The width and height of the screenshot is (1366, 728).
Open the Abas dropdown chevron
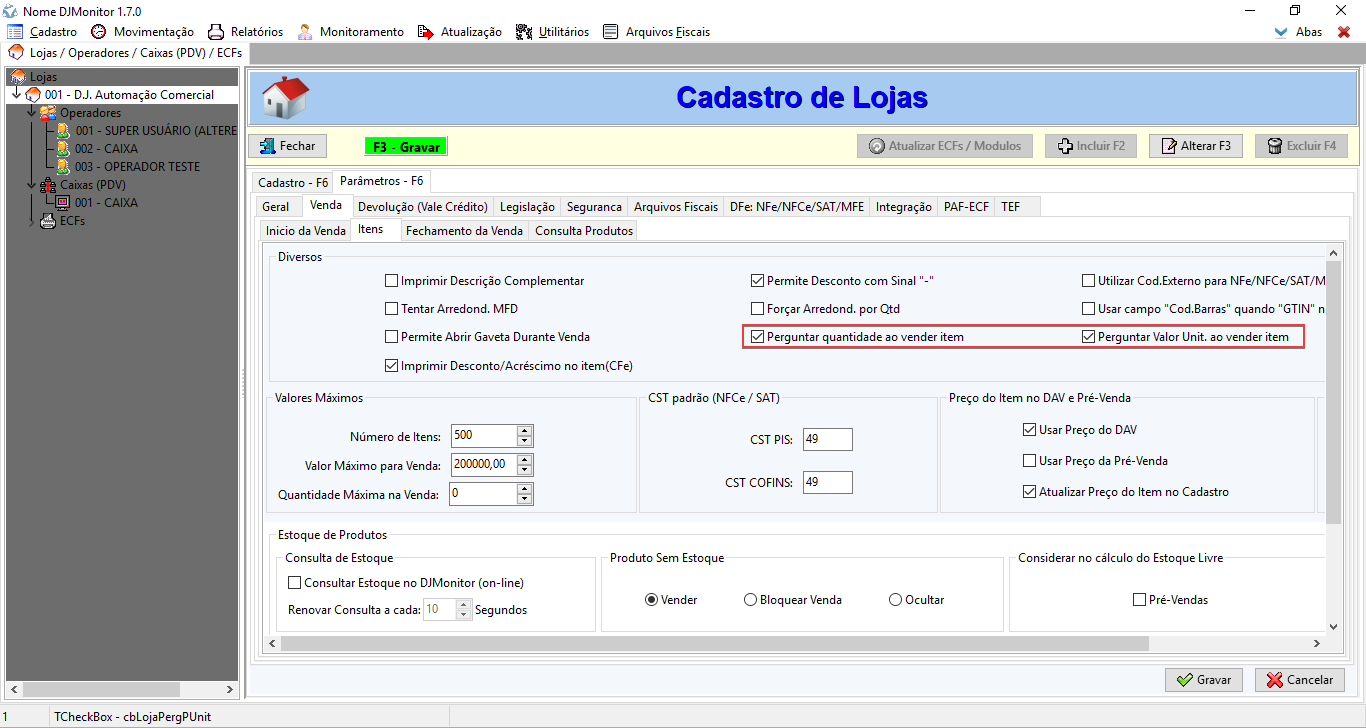(1281, 32)
